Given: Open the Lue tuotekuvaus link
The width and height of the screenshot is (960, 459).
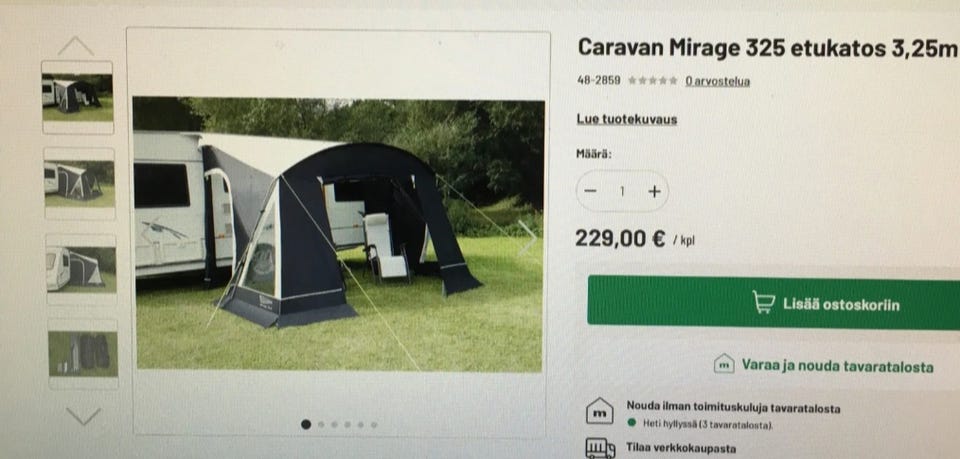Looking at the screenshot, I should [x=627, y=119].
